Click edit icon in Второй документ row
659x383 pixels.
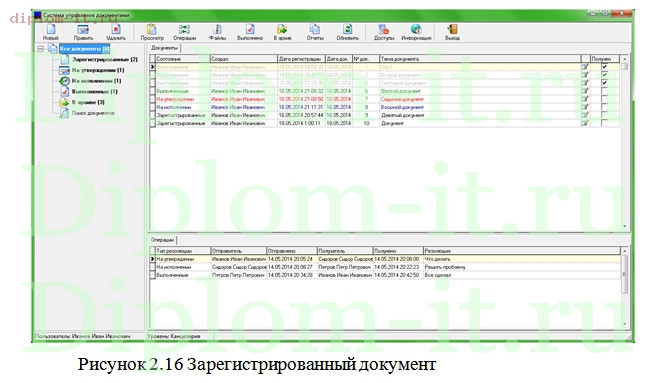tap(585, 74)
